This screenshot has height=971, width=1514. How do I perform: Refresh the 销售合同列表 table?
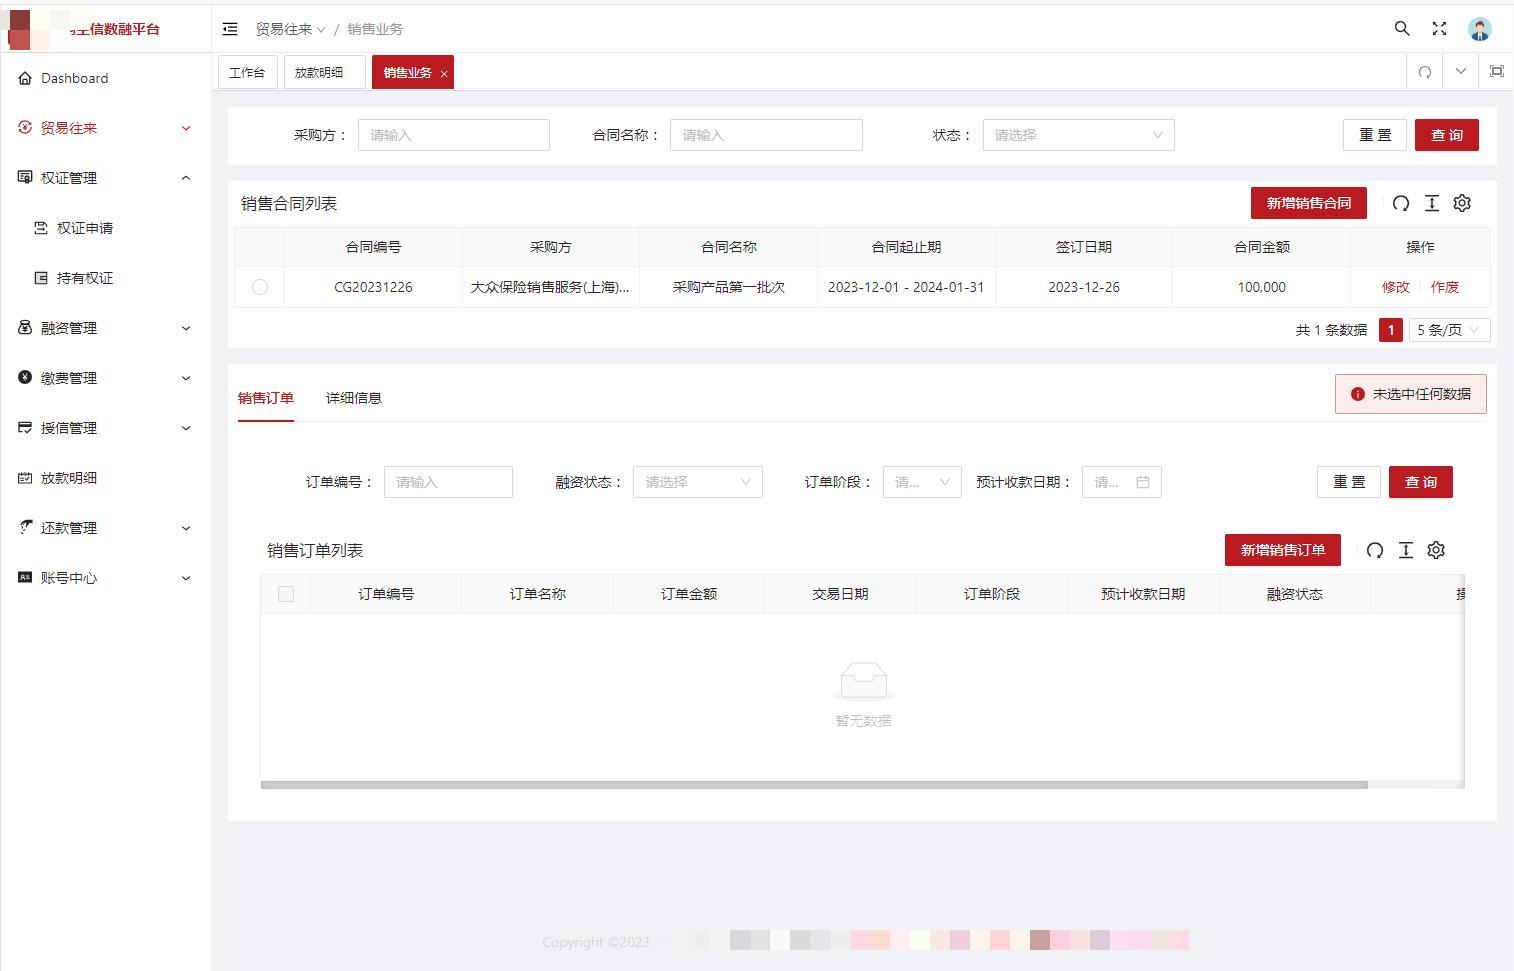[1400, 203]
